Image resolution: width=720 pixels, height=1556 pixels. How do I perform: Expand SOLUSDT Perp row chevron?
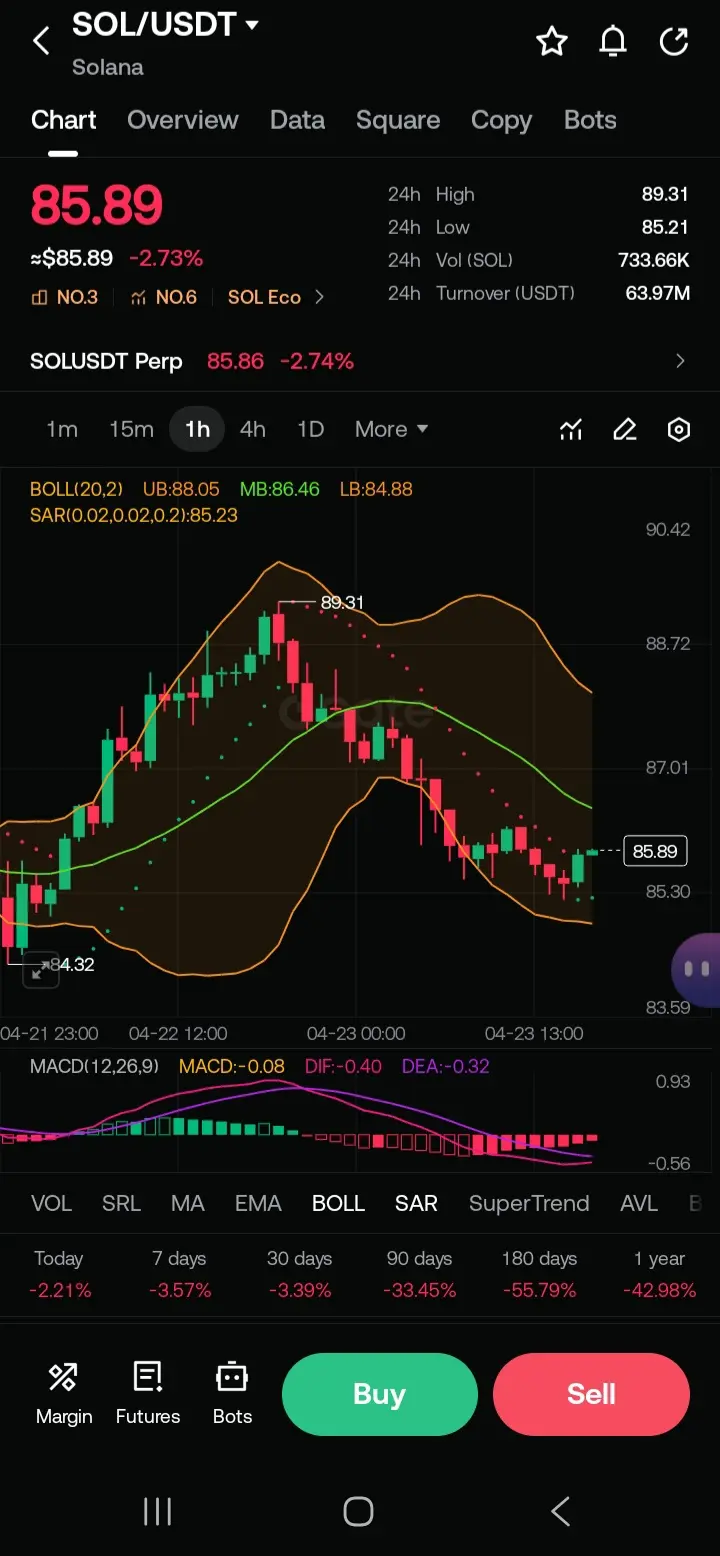point(680,361)
